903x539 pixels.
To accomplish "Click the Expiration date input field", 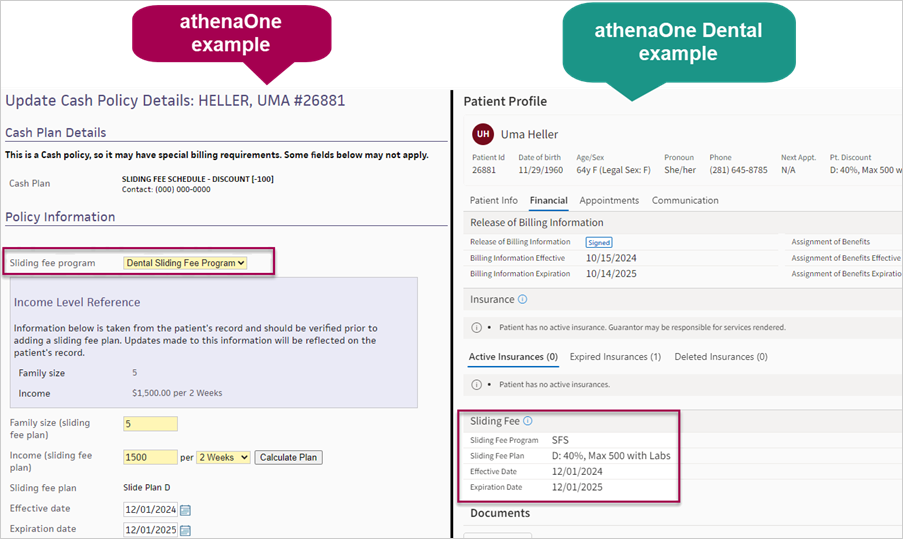I will point(150,530).
